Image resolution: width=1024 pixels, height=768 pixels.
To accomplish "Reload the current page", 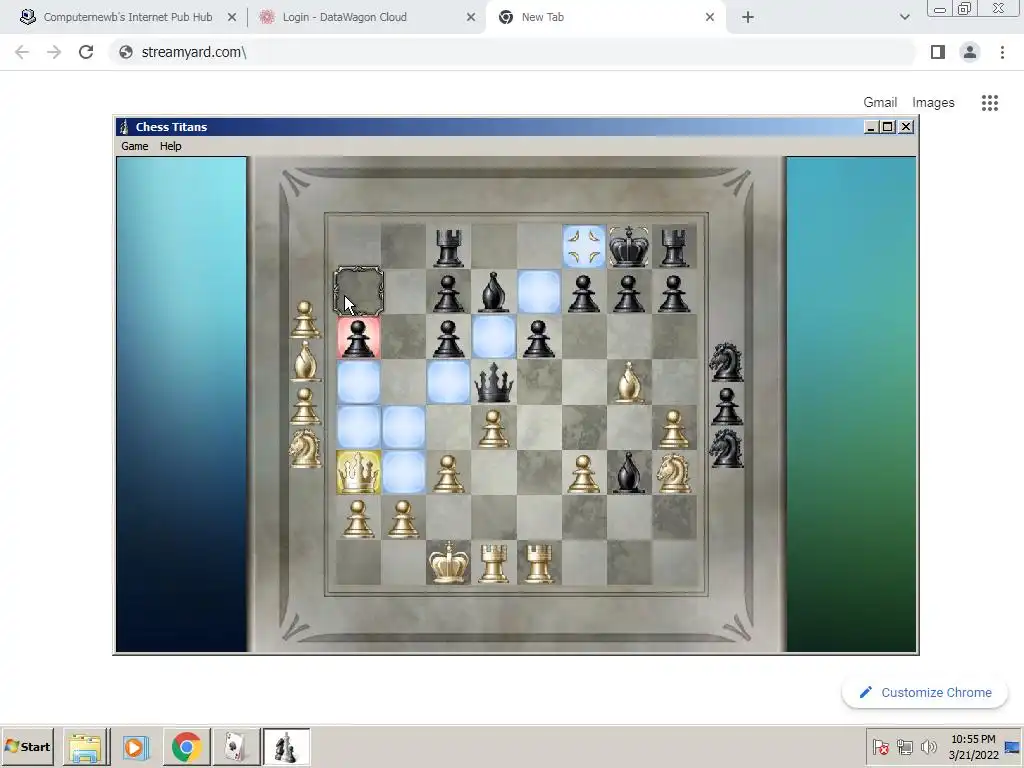I will pos(86,52).
